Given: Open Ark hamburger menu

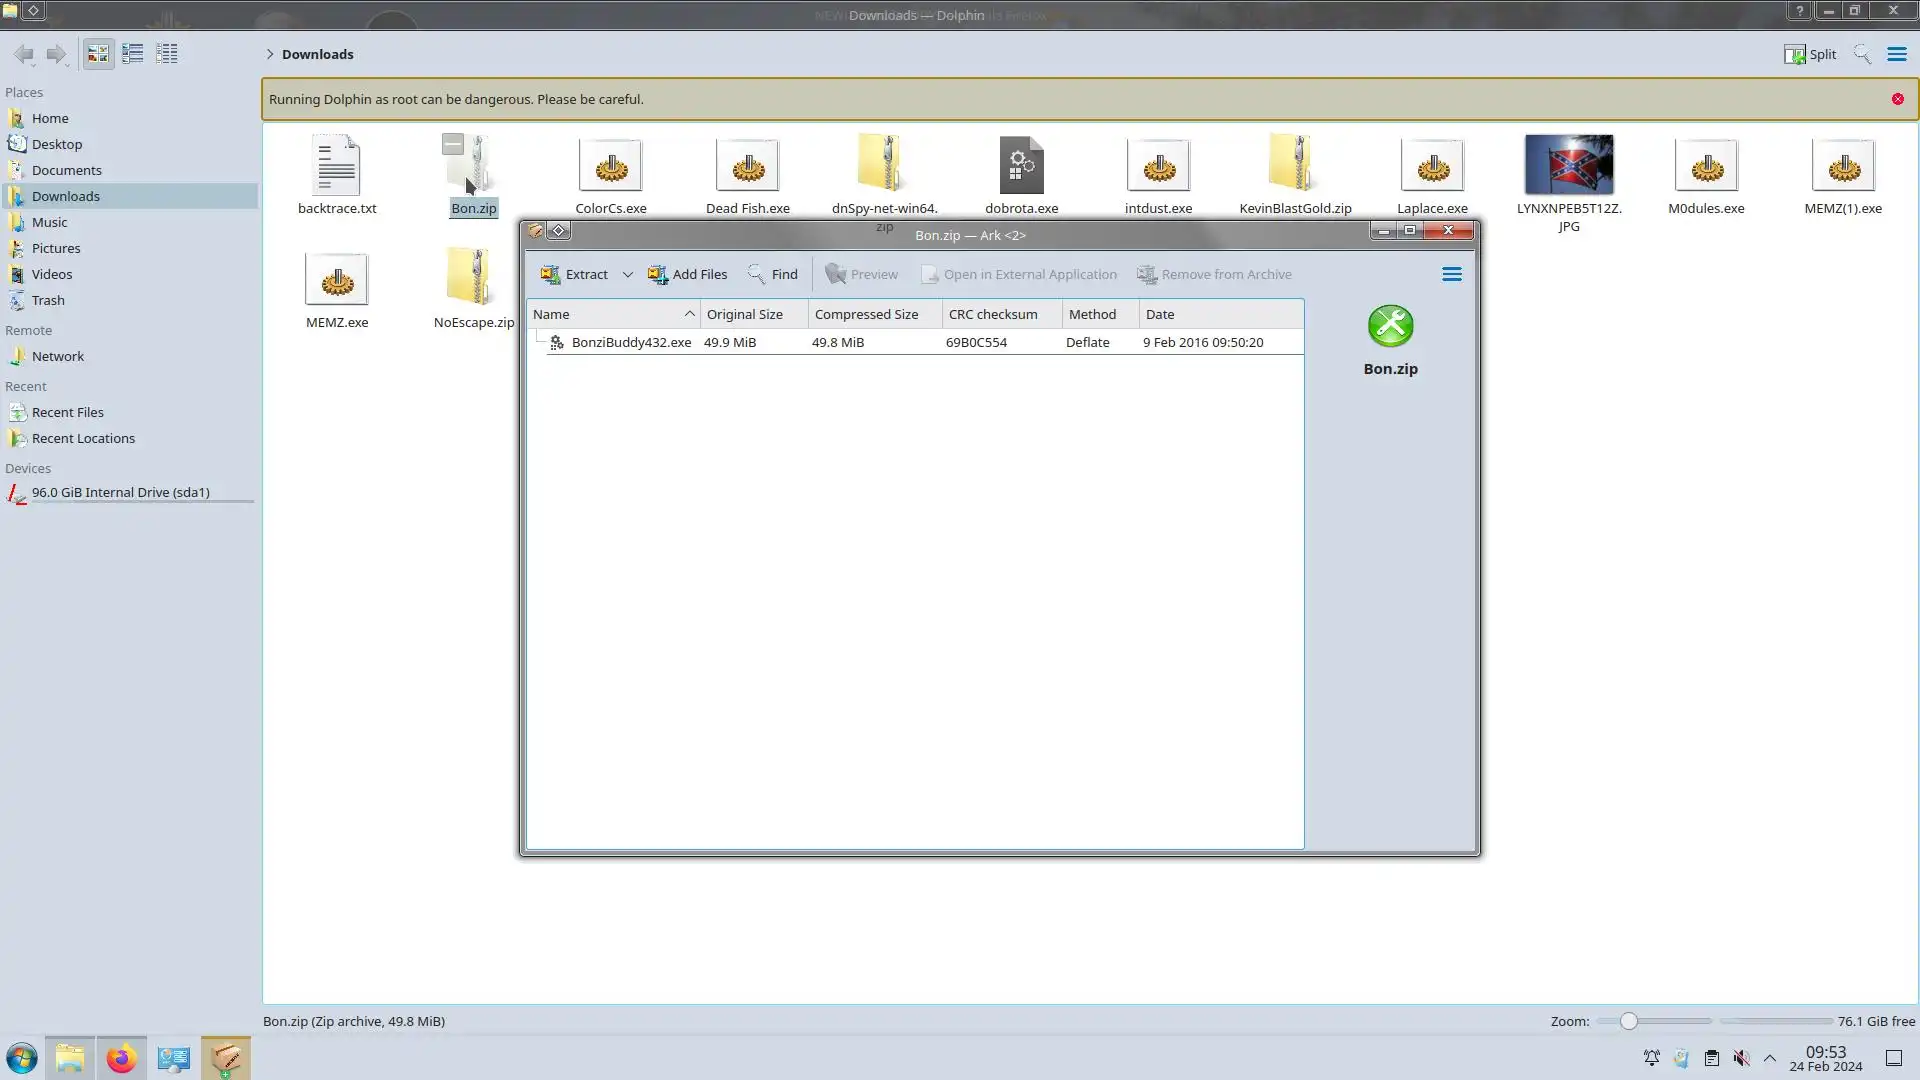Looking at the screenshot, I should (x=1451, y=274).
